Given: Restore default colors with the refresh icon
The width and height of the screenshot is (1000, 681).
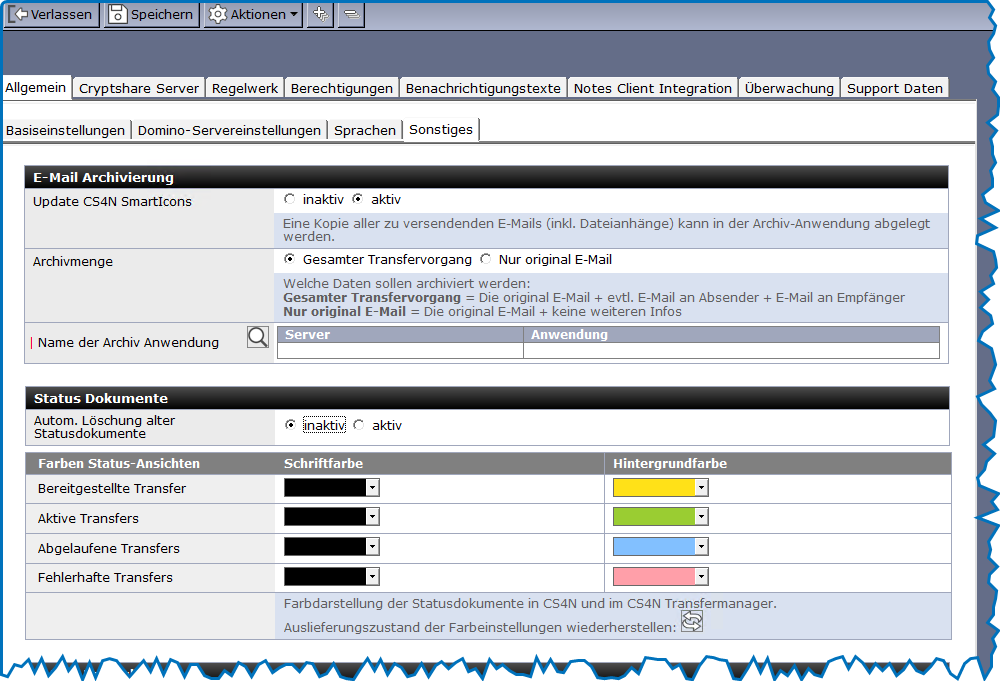Looking at the screenshot, I should click(692, 622).
